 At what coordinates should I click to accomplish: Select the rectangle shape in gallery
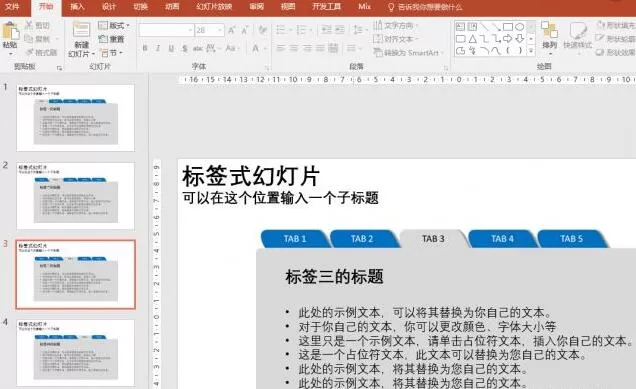tap(507, 27)
